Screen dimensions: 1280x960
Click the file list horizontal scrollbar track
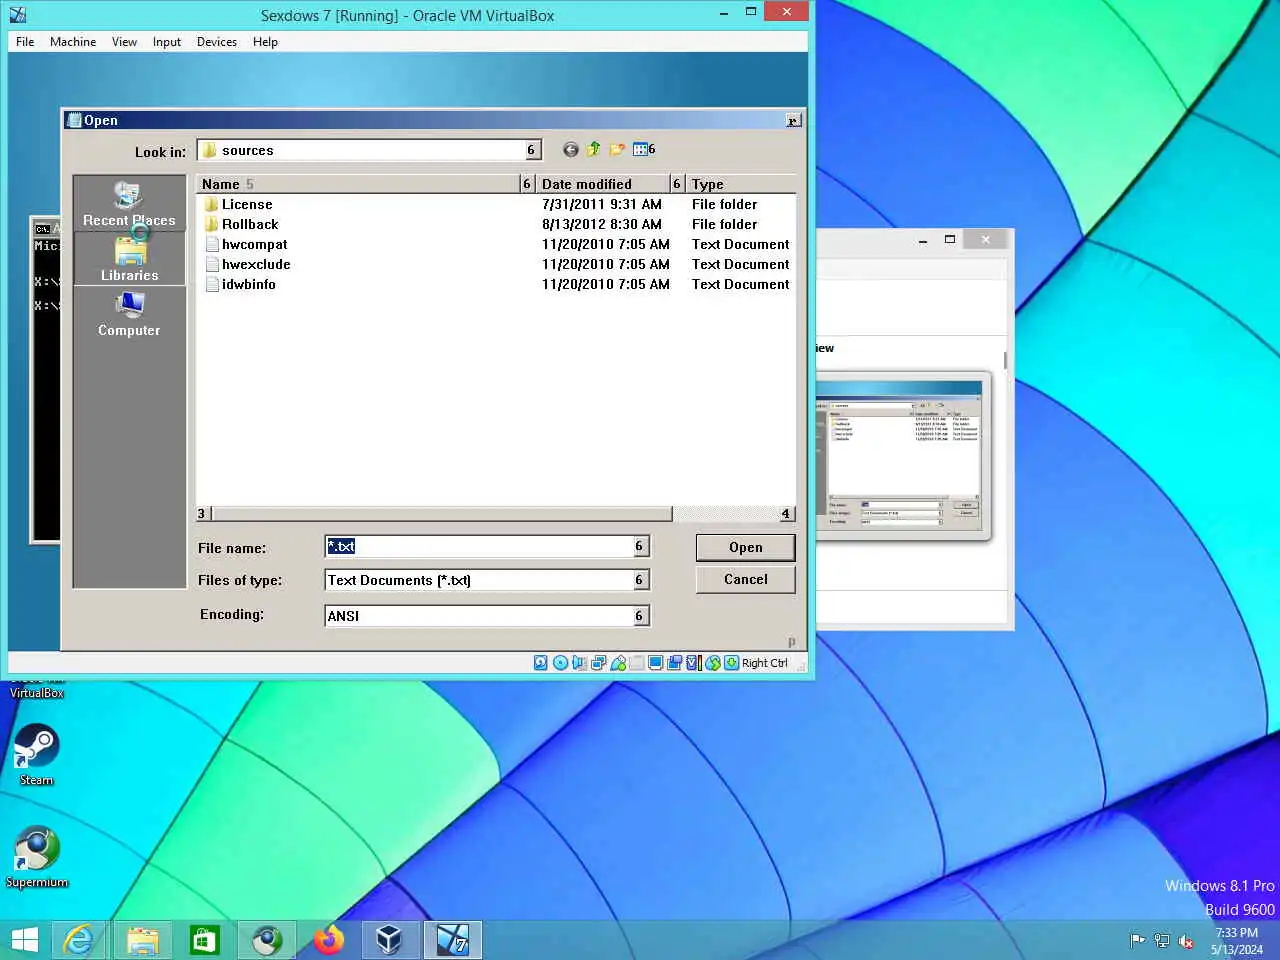point(726,514)
